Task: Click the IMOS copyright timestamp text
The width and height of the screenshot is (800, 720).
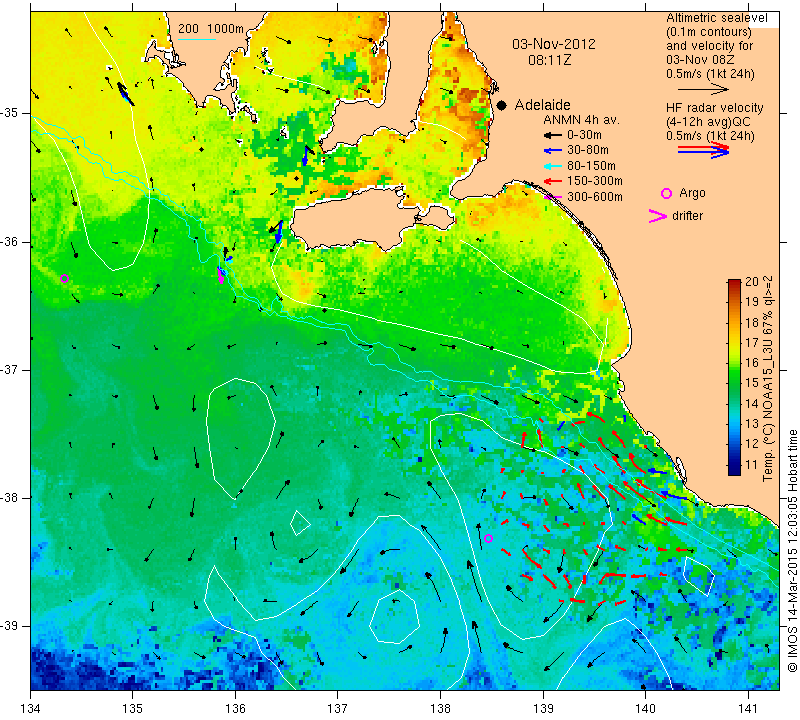Action: pos(792,551)
